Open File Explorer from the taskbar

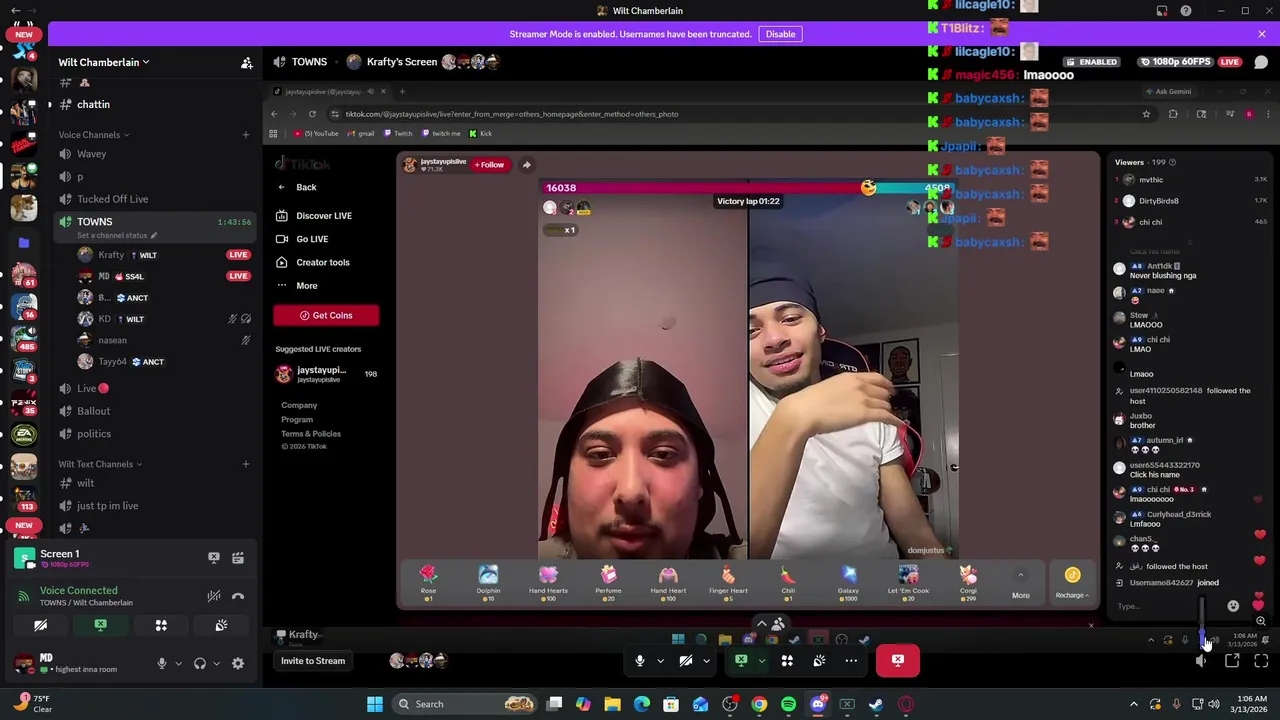(x=612, y=704)
